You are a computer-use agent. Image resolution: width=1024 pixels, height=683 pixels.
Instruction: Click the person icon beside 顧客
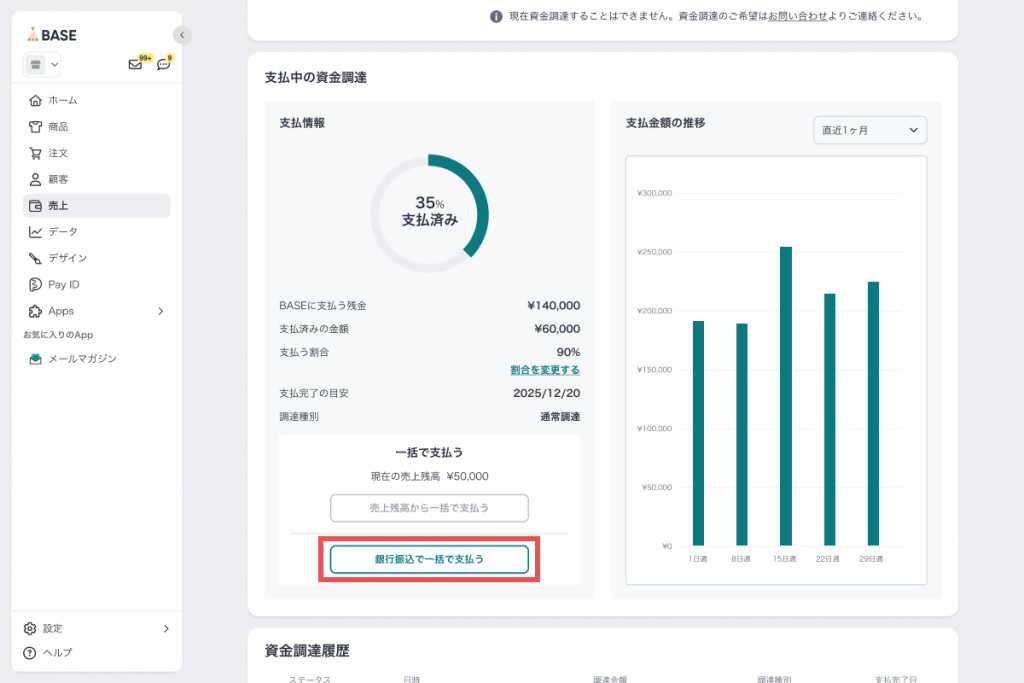tap(36, 179)
